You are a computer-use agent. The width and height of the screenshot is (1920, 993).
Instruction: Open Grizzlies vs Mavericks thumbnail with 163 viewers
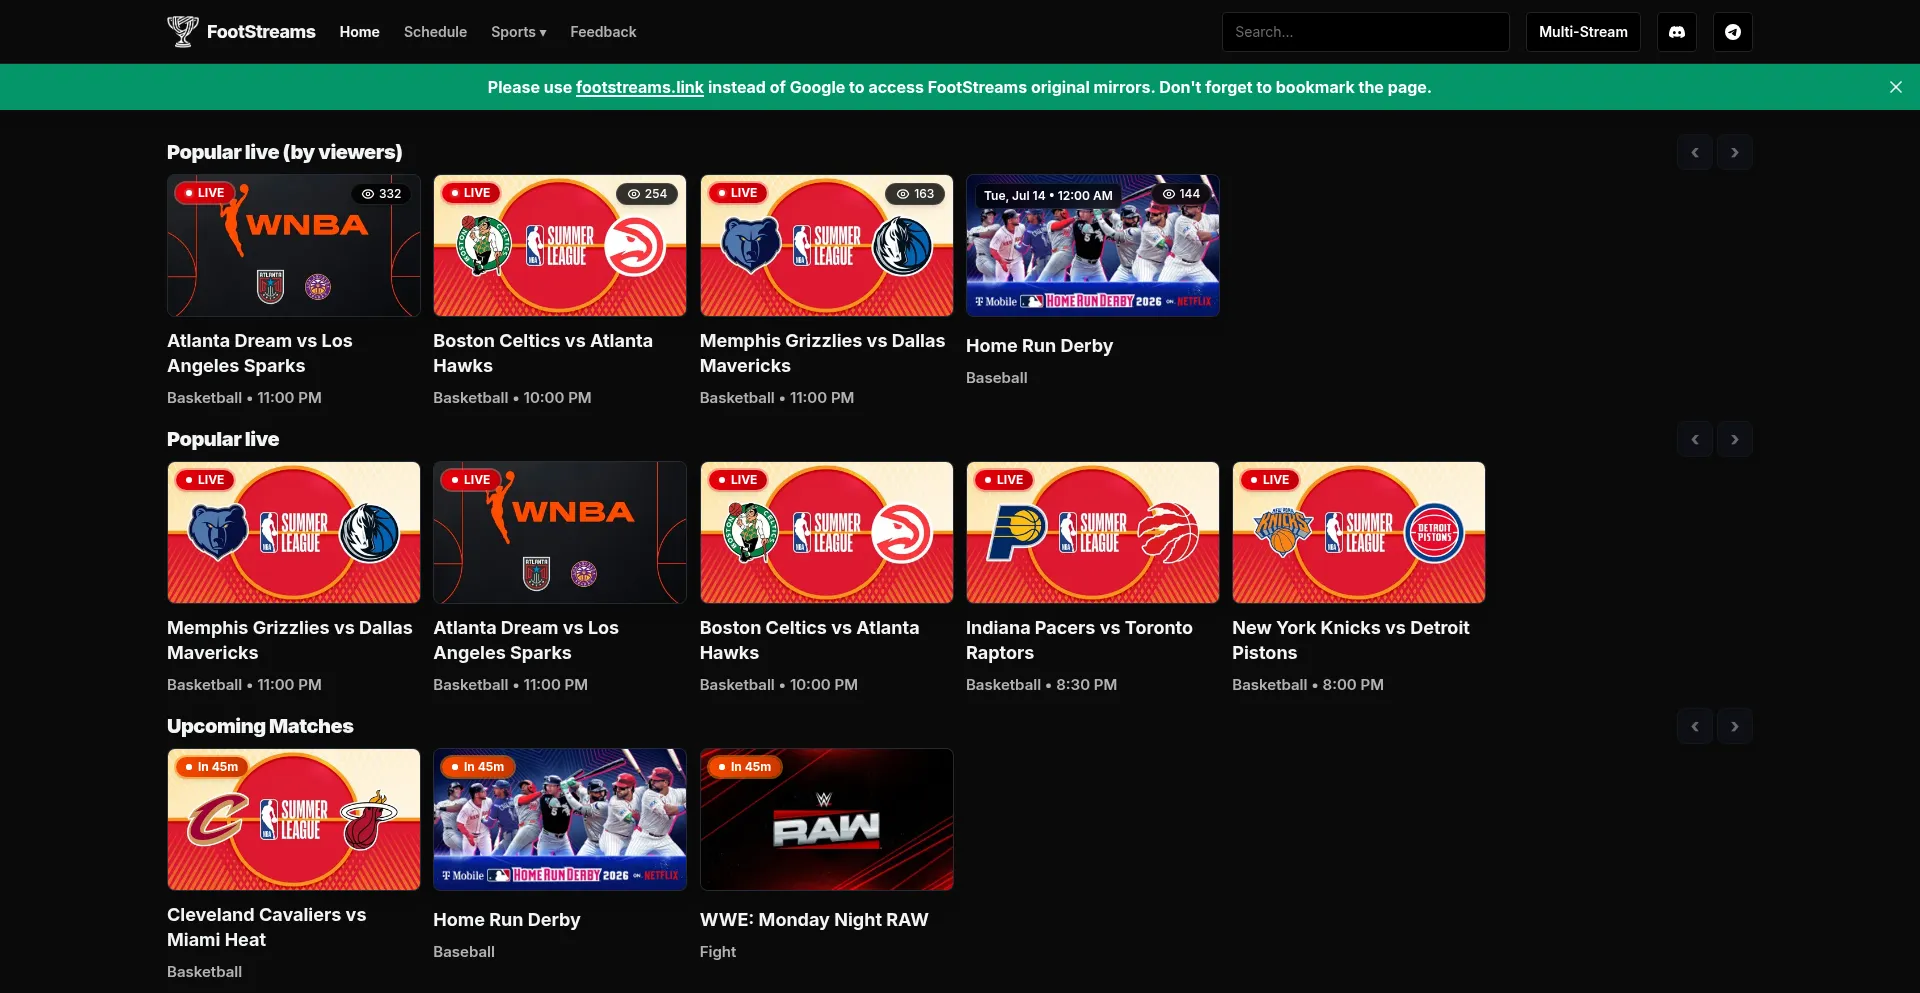click(826, 246)
